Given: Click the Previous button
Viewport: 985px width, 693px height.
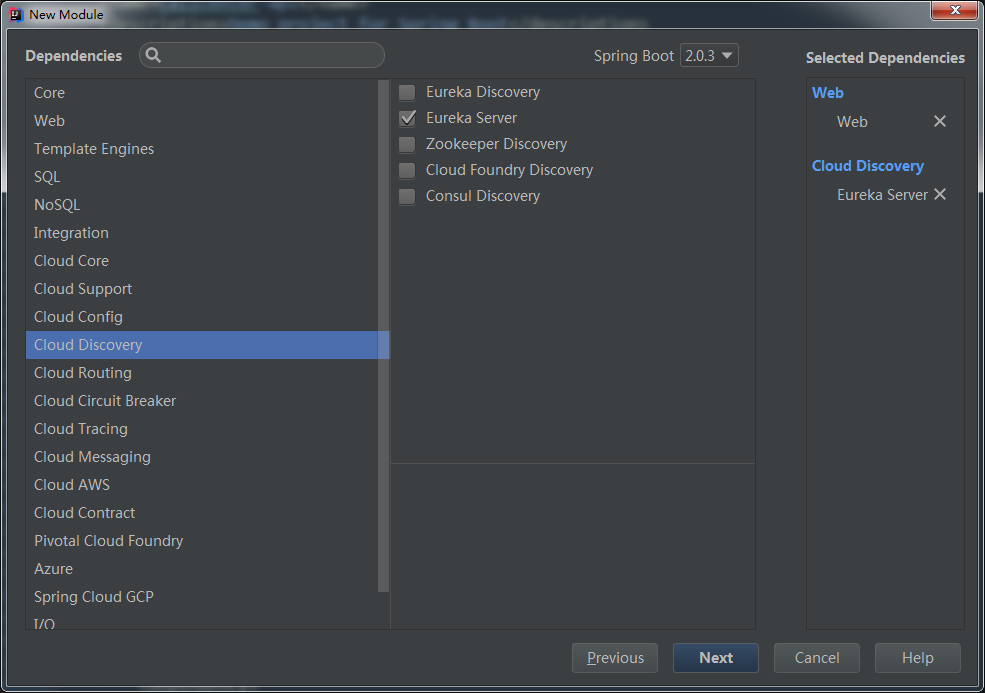Looking at the screenshot, I should (x=614, y=658).
